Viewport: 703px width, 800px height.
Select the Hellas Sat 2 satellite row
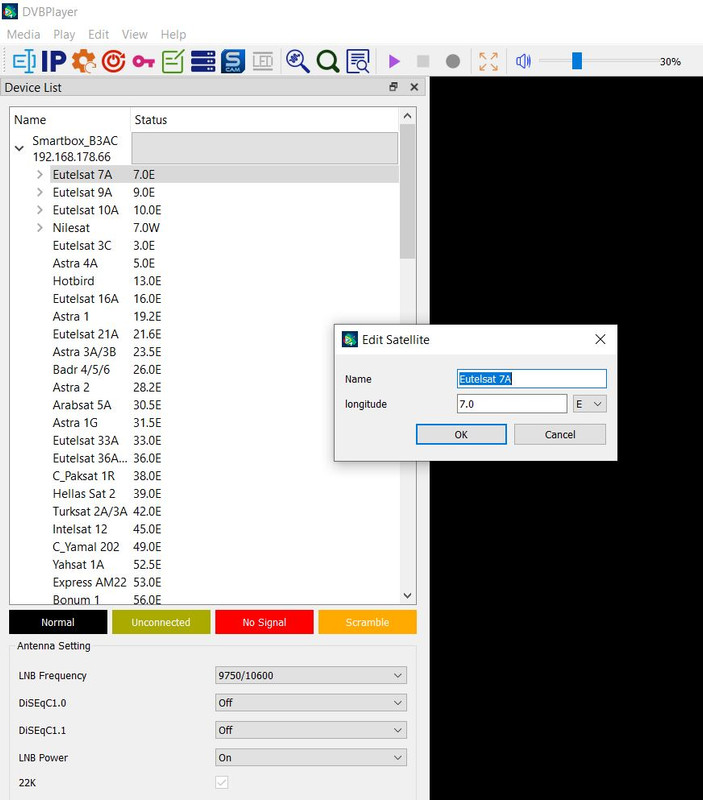tap(224, 493)
